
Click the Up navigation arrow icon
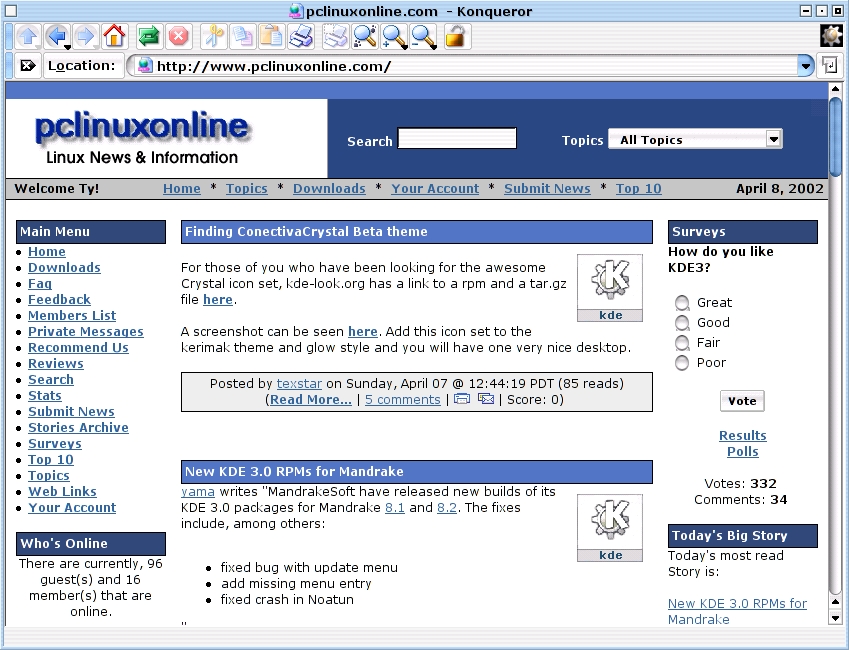pos(28,37)
